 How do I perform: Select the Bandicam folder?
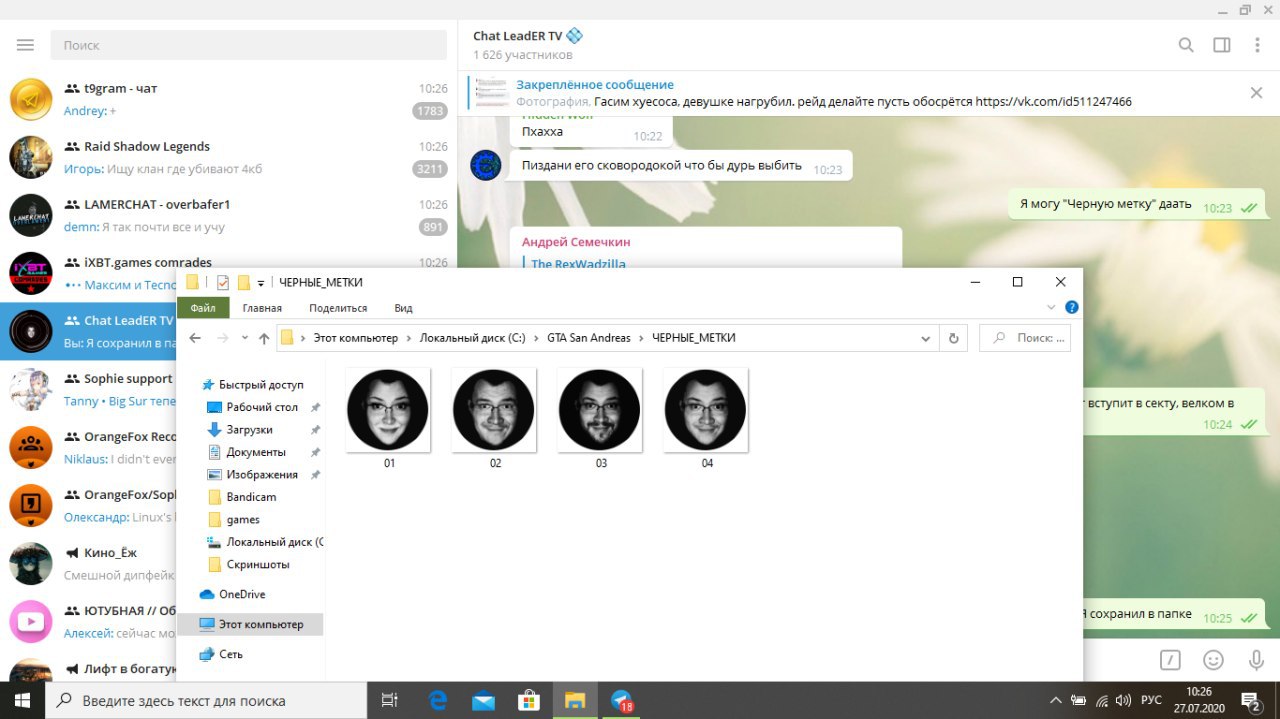pos(251,497)
